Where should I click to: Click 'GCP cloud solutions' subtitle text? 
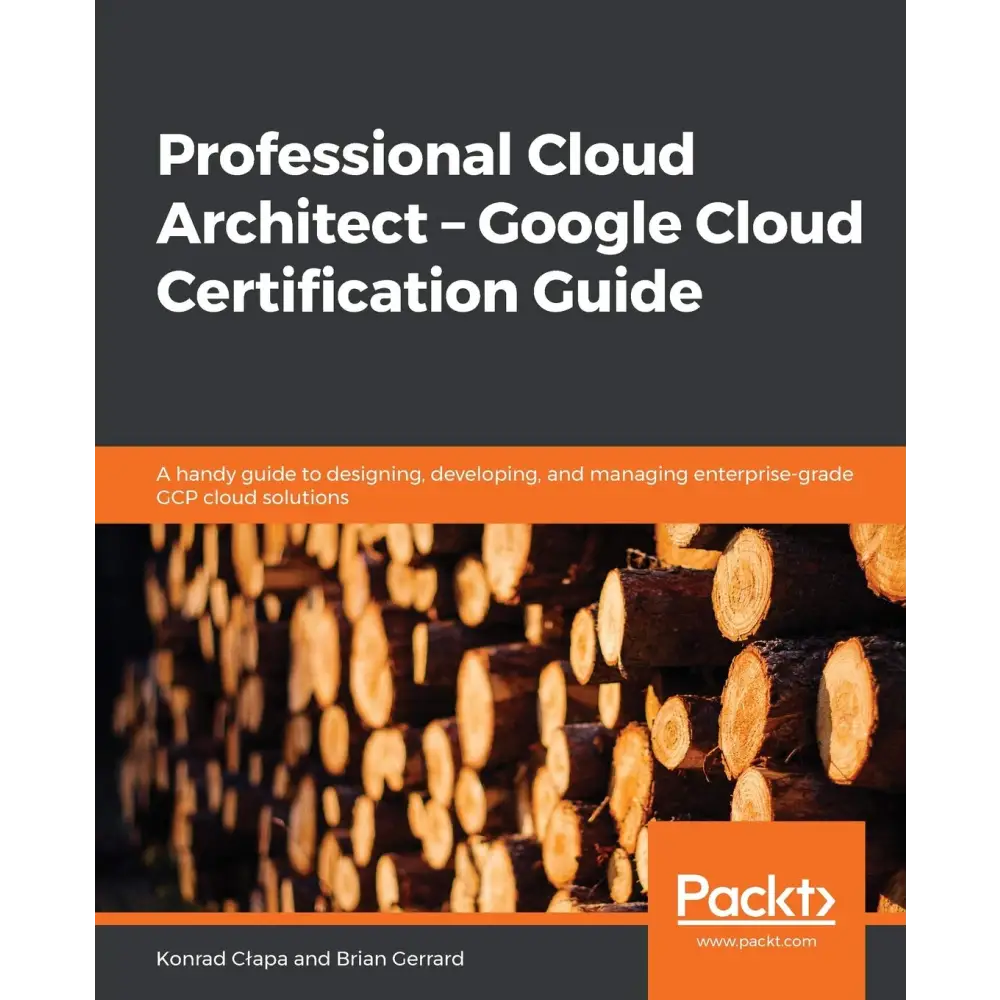click(x=252, y=497)
